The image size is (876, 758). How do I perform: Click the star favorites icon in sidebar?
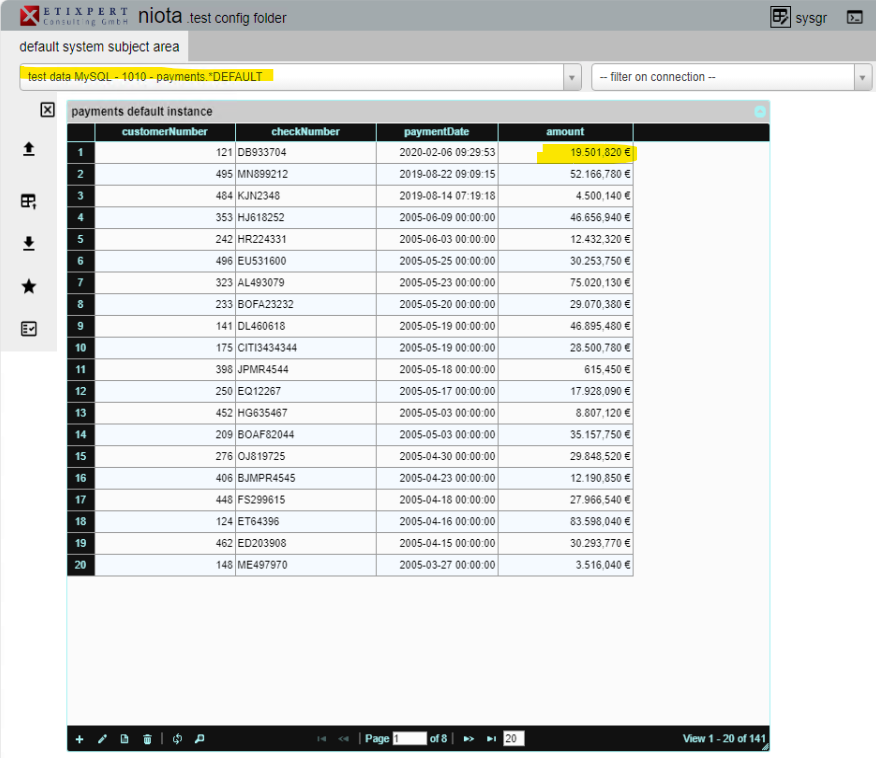click(29, 286)
